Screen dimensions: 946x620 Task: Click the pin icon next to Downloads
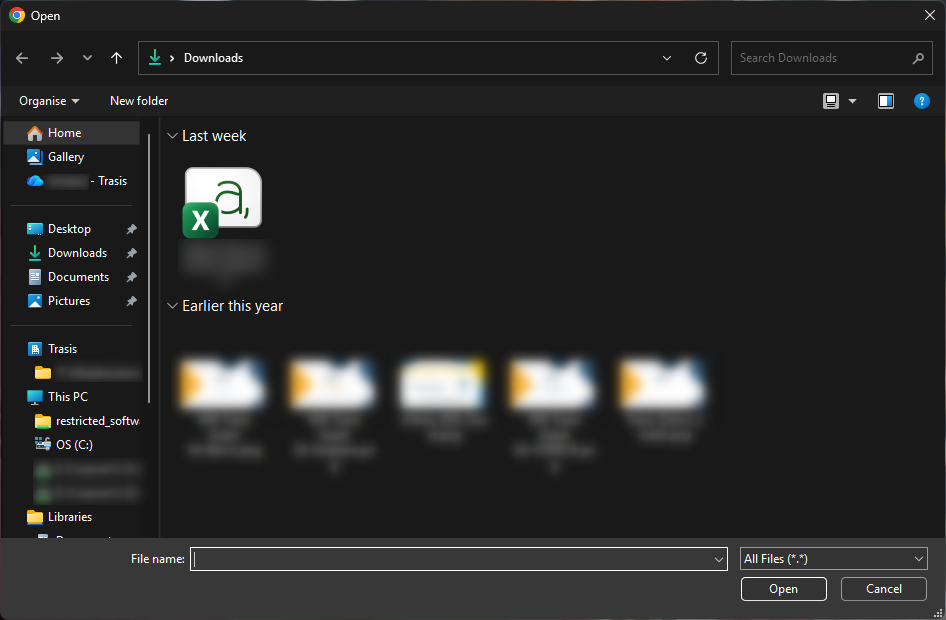pyautogui.click(x=132, y=253)
